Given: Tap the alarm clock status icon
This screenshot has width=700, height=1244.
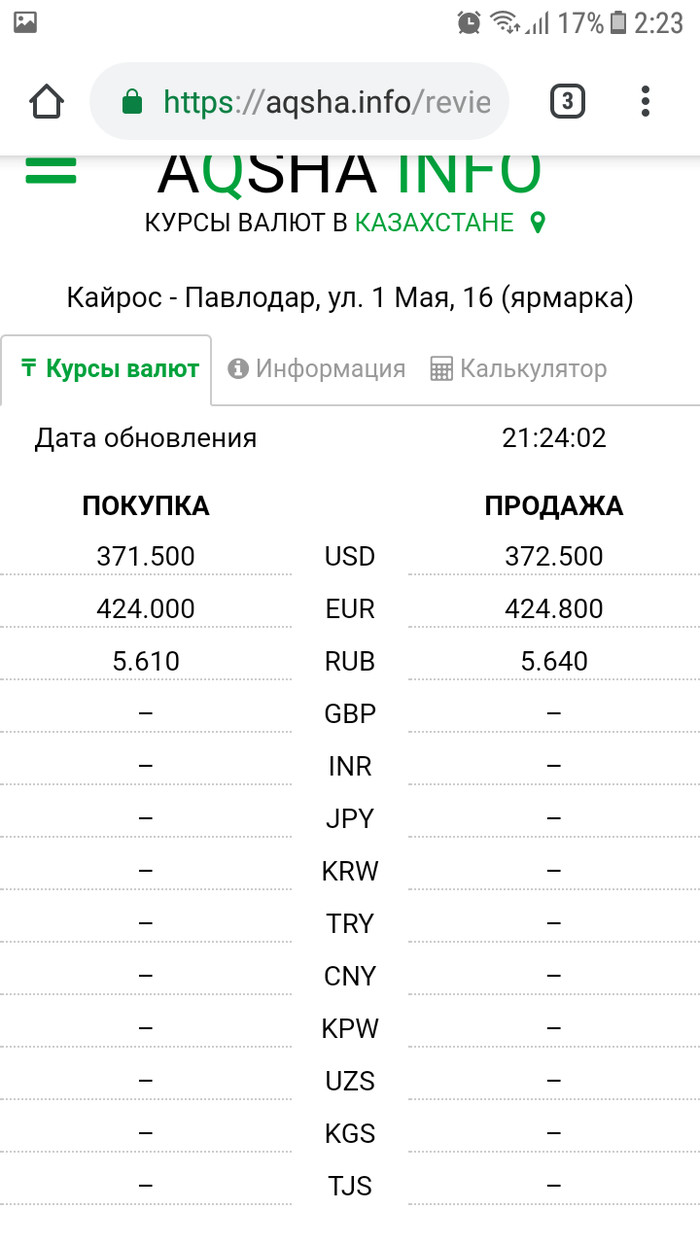Looking at the screenshot, I should click(468, 22).
